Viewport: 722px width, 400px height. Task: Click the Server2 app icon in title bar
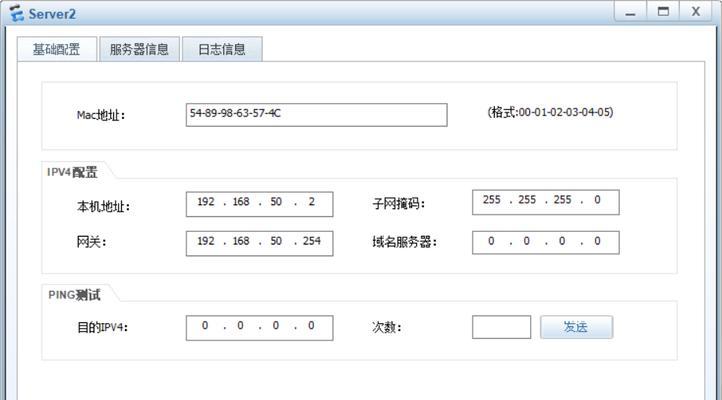[17, 13]
